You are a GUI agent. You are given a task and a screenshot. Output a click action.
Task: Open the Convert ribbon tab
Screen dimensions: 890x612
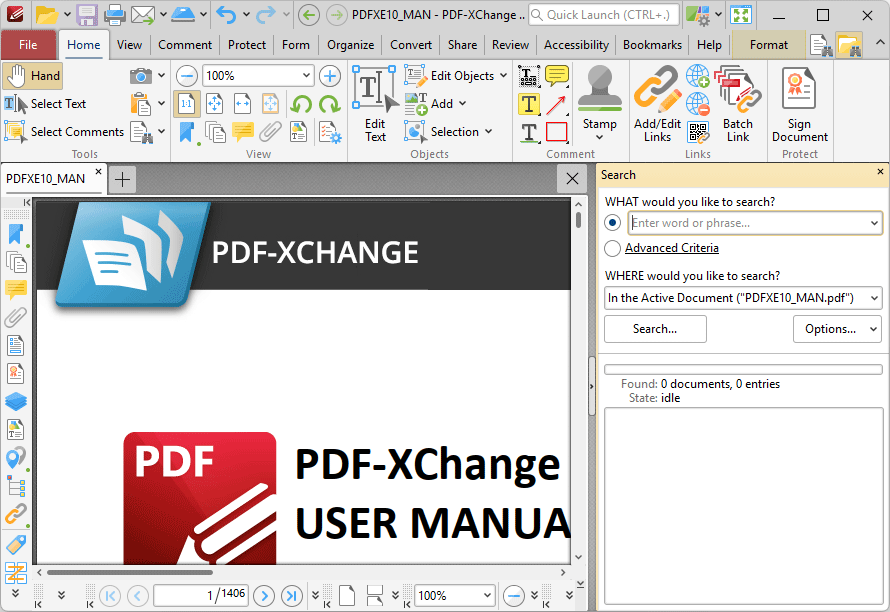(x=411, y=45)
